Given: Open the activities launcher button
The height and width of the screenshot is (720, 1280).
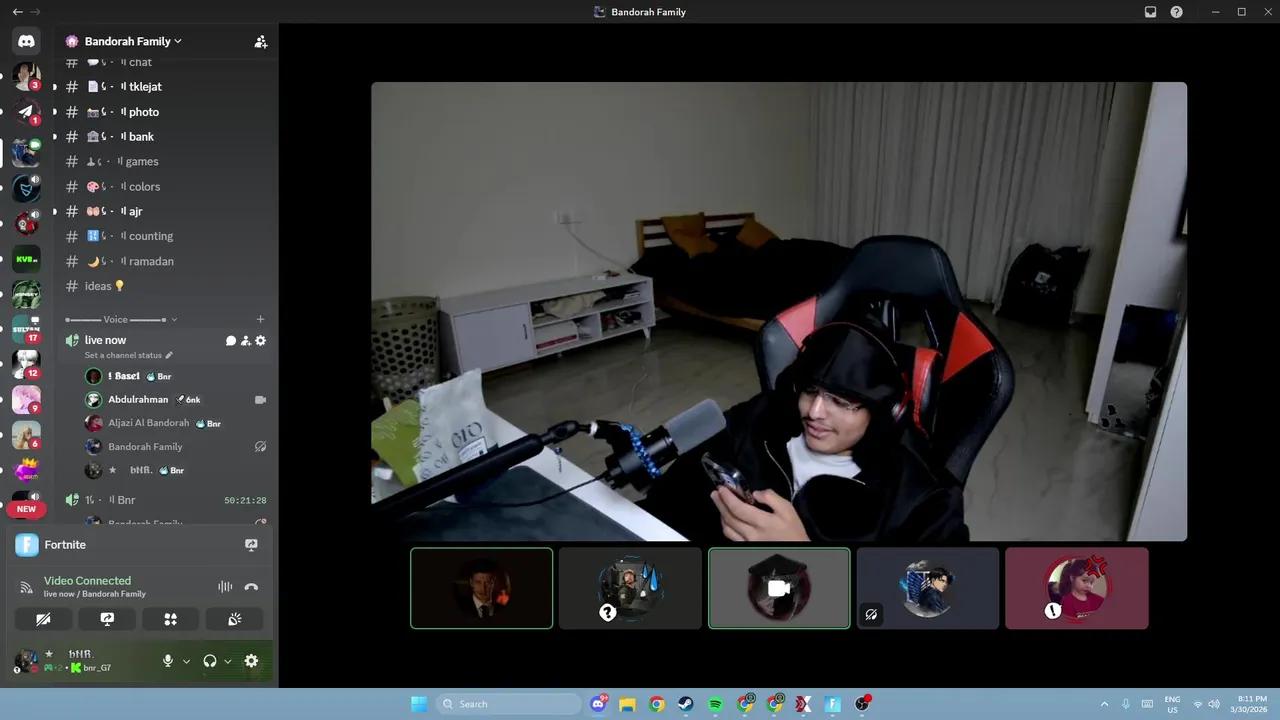Looking at the screenshot, I should (171, 619).
